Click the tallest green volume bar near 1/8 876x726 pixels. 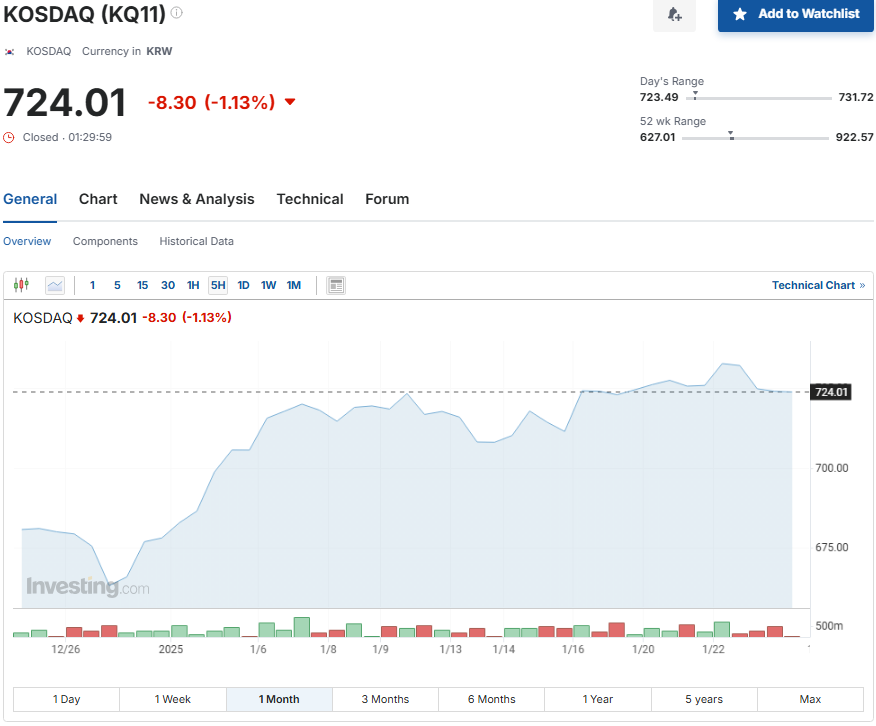302,627
